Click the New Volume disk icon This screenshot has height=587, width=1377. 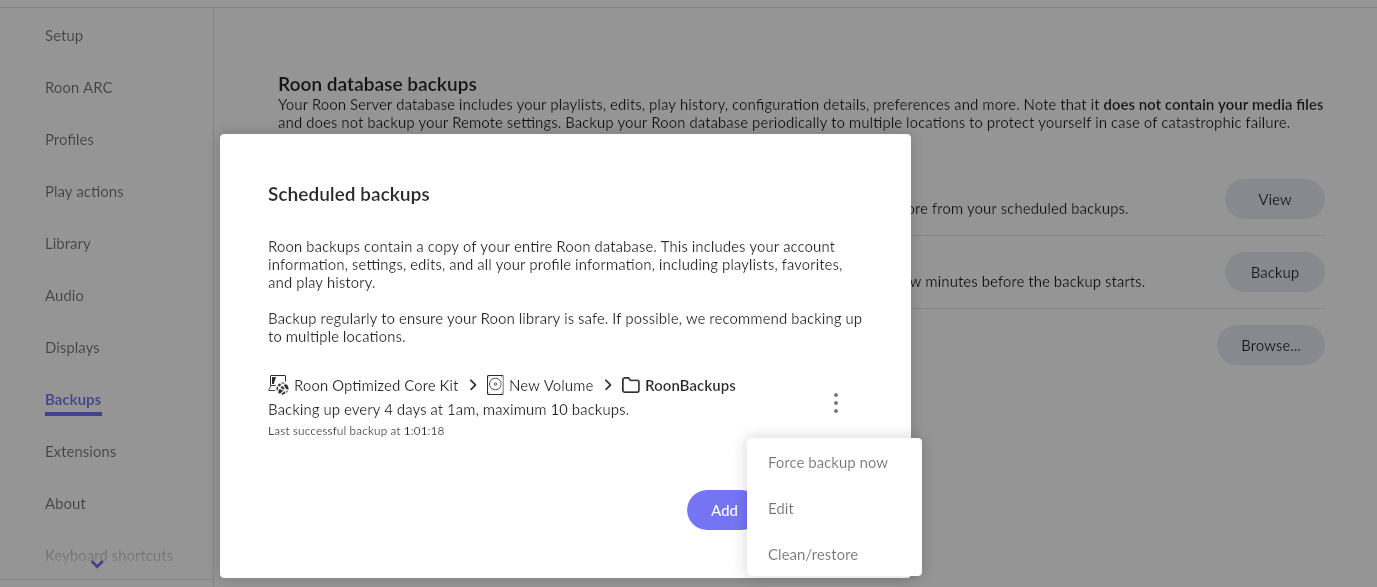(495, 385)
